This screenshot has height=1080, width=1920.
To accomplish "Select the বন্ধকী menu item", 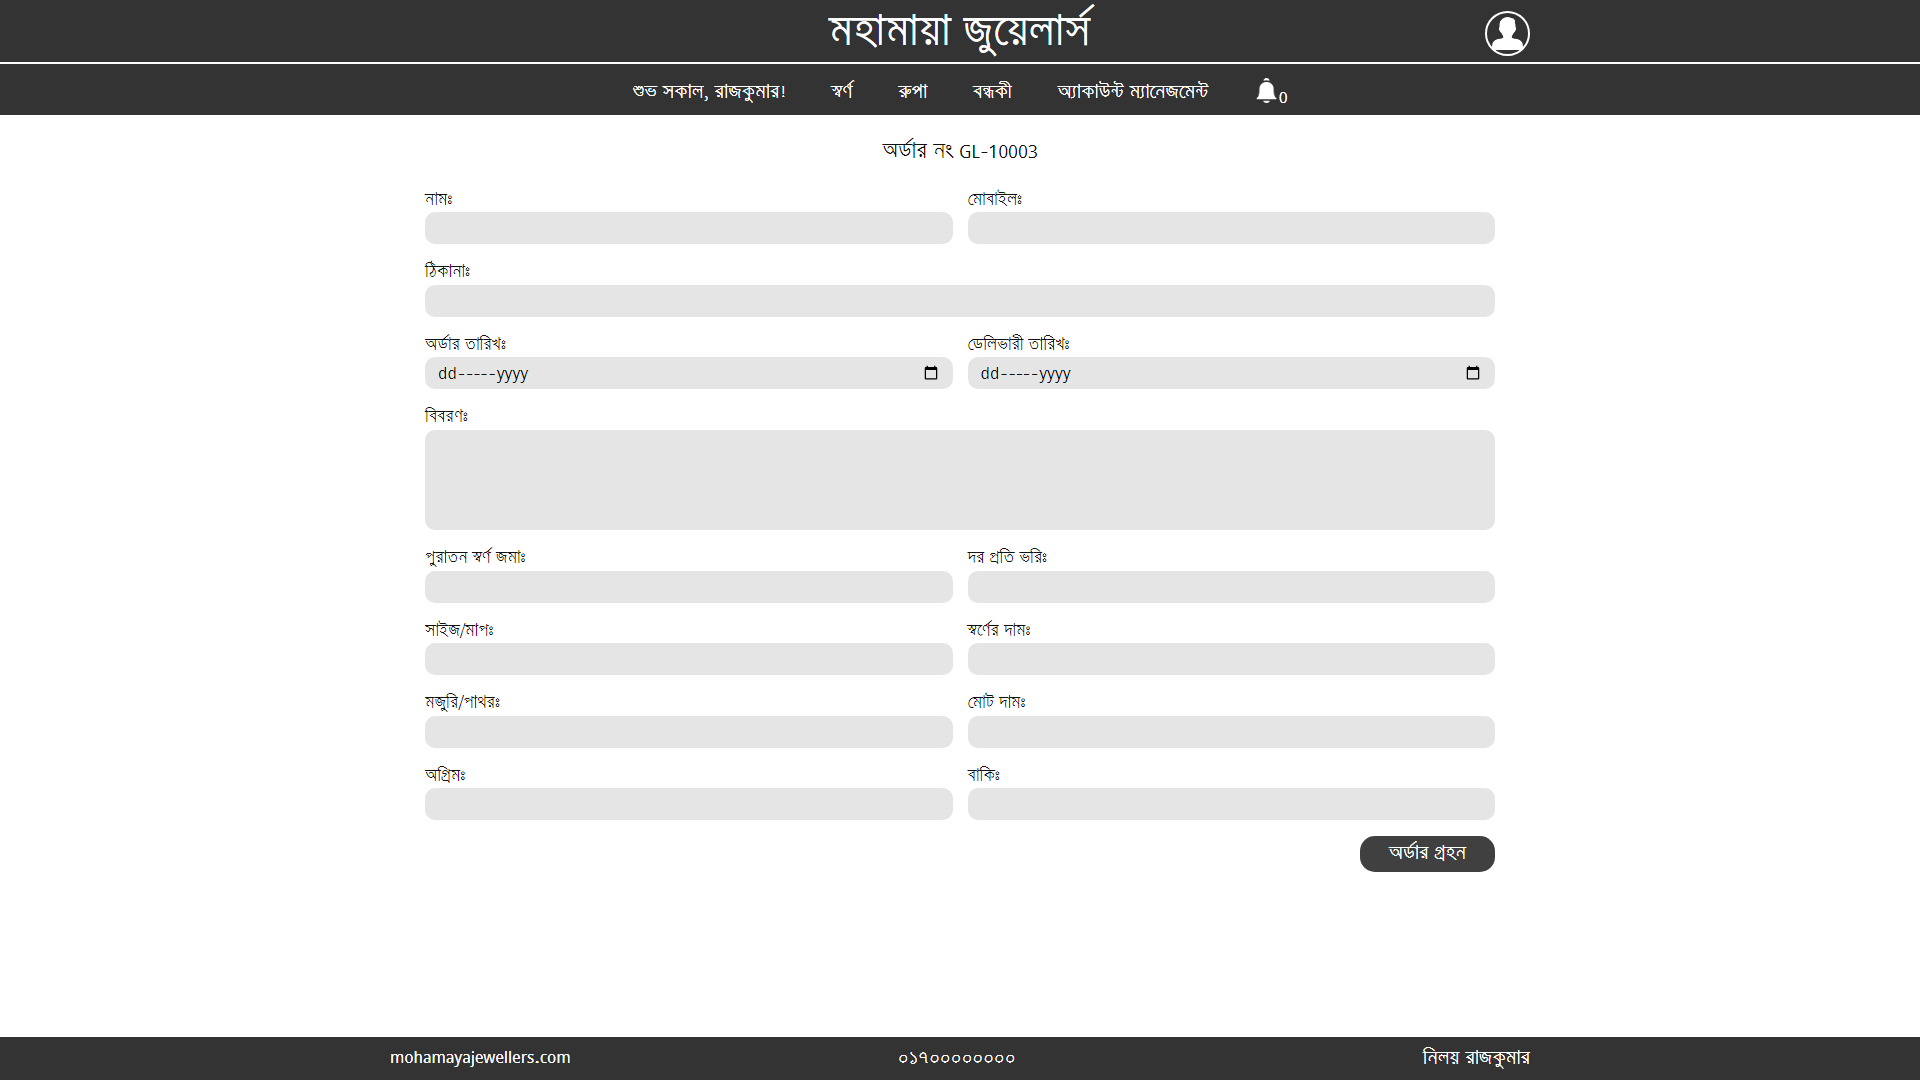I will [992, 91].
